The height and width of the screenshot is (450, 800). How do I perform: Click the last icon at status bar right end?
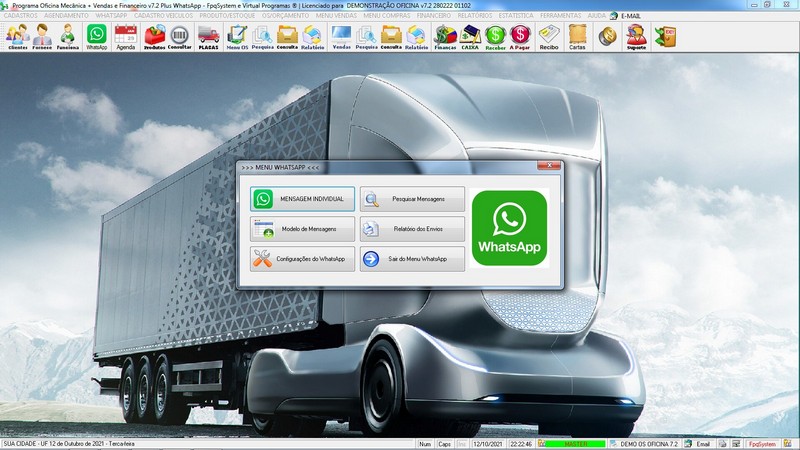(788, 444)
